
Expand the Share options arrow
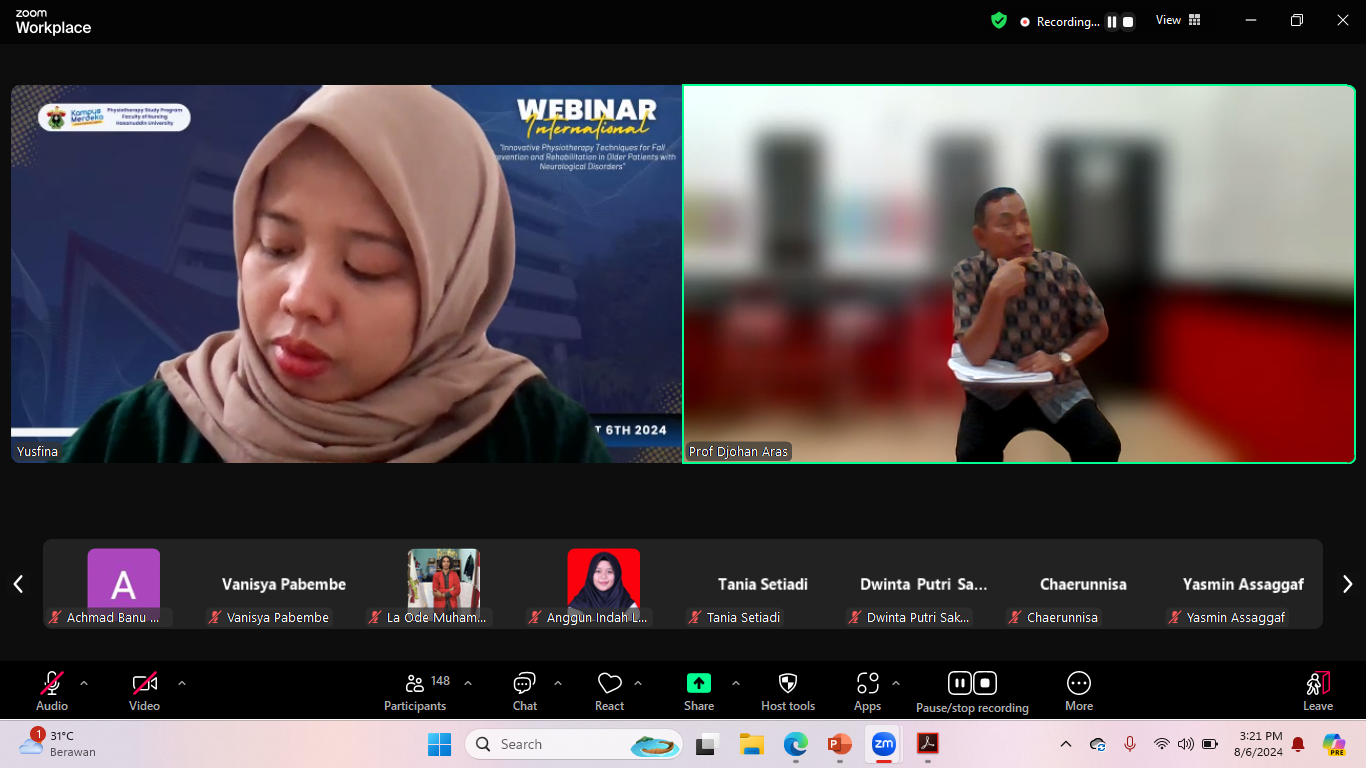(x=736, y=683)
